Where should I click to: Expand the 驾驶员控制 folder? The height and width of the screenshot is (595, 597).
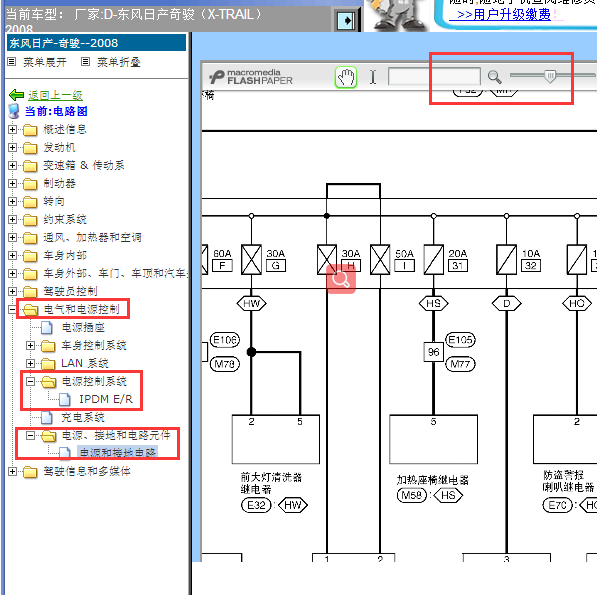click(x=12, y=292)
